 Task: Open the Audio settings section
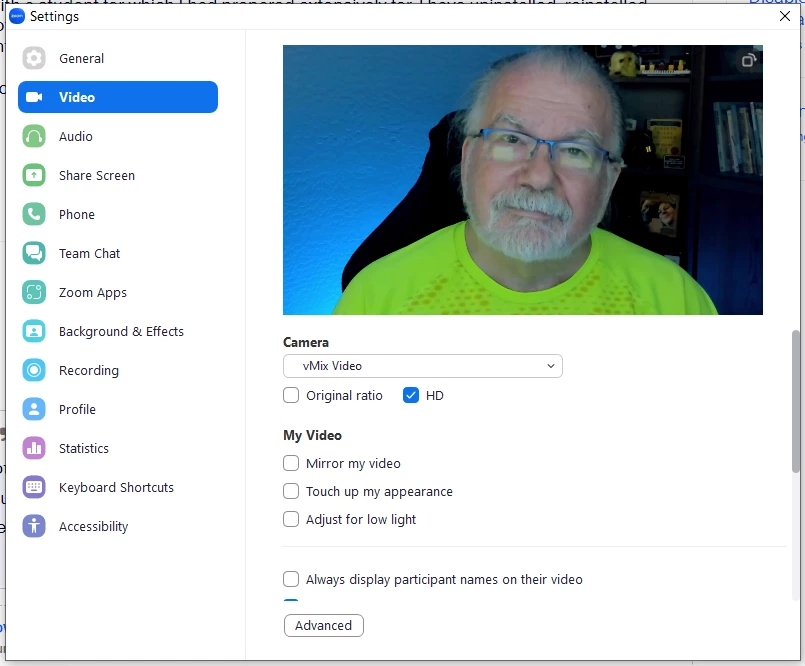[x=118, y=136]
